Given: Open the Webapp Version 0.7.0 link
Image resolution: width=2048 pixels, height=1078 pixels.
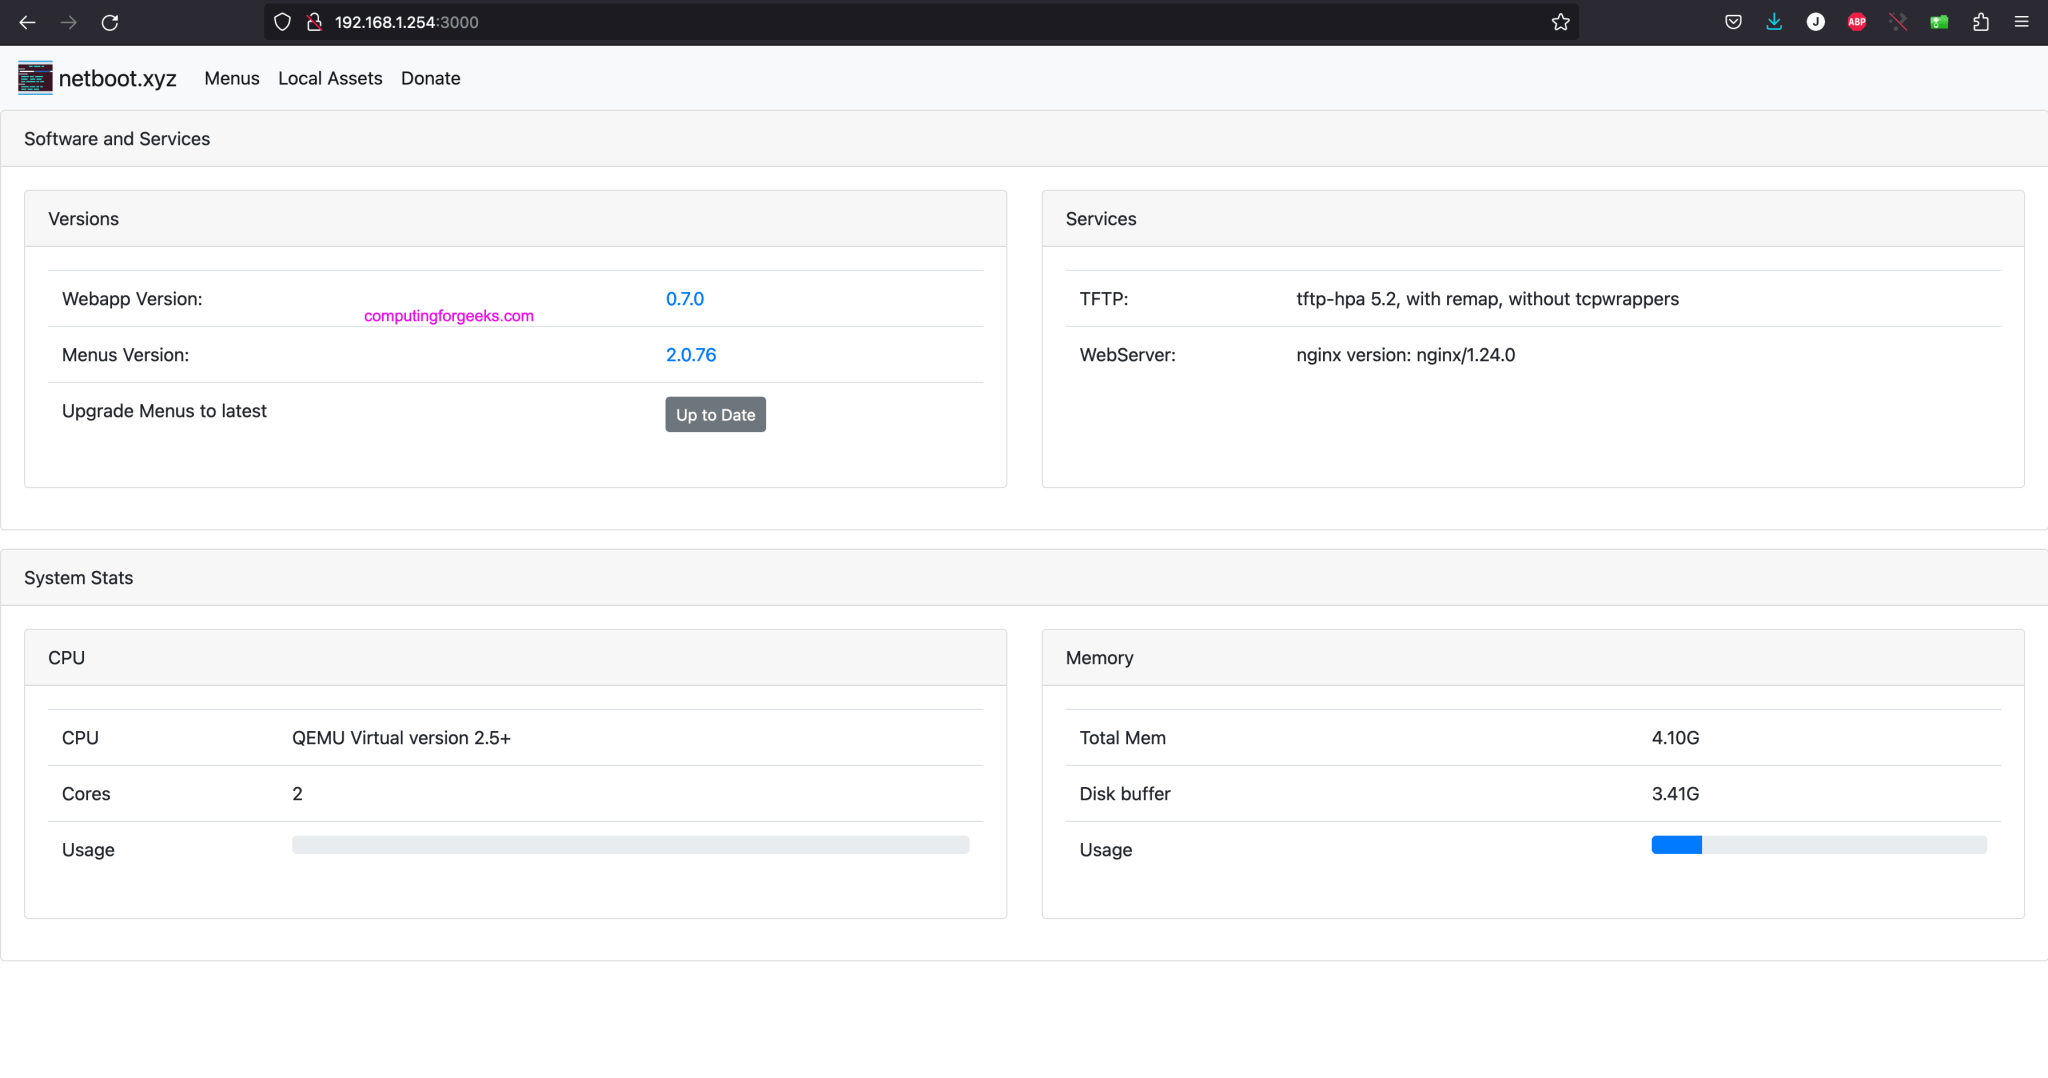Looking at the screenshot, I should [685, 298].
